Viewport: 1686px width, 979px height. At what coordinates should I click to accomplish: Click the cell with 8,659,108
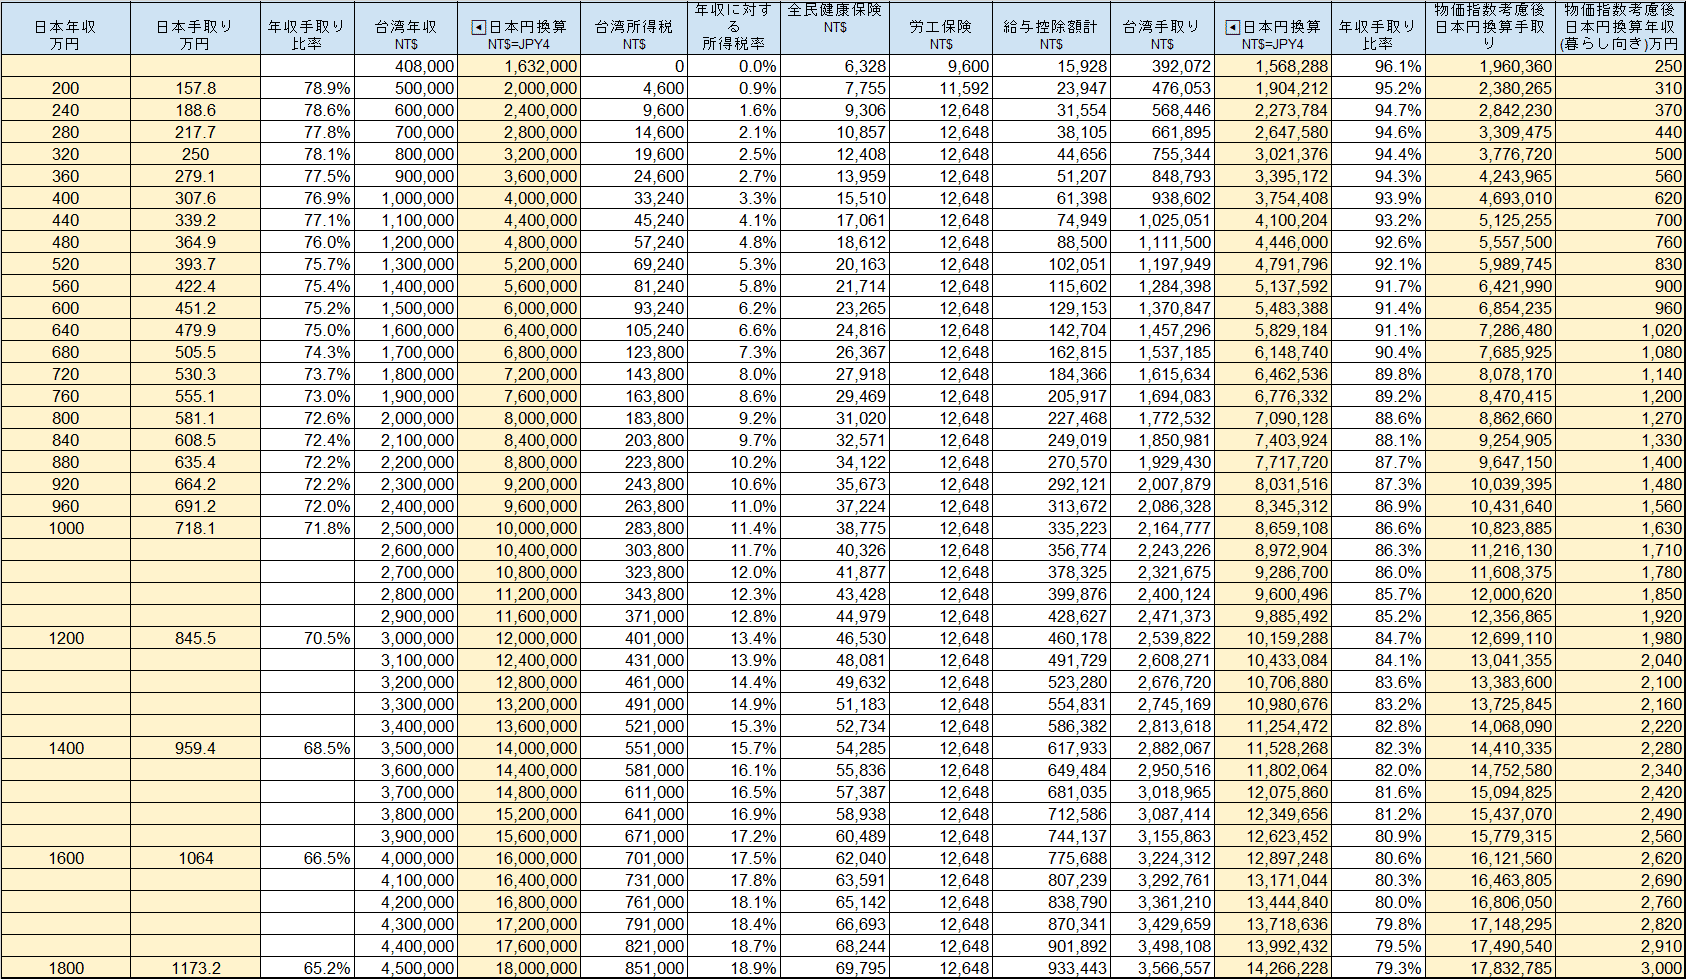point(1273,528)
